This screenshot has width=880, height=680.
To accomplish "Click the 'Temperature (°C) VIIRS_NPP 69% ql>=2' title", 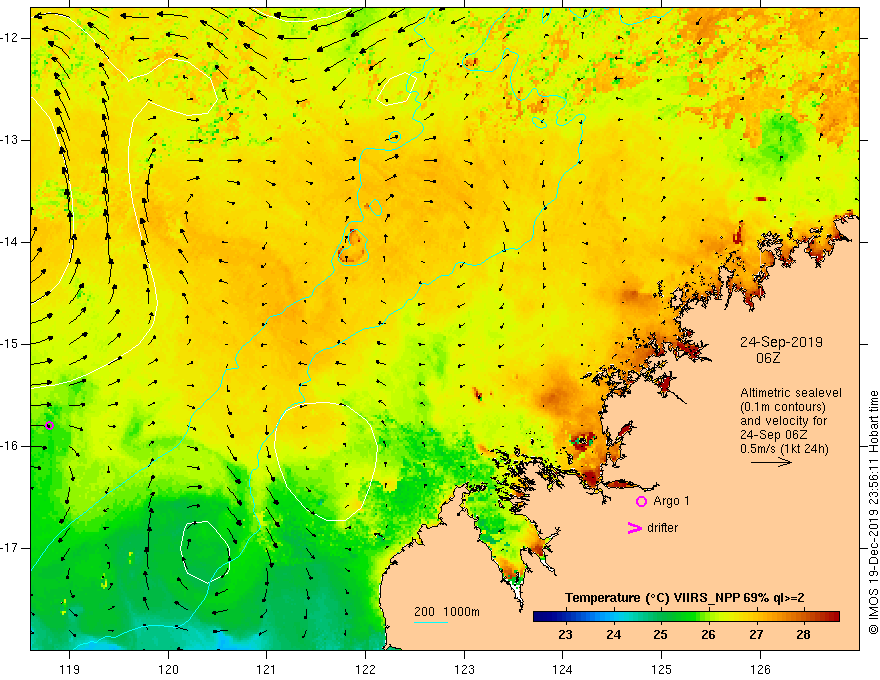I will coord(684,598).
